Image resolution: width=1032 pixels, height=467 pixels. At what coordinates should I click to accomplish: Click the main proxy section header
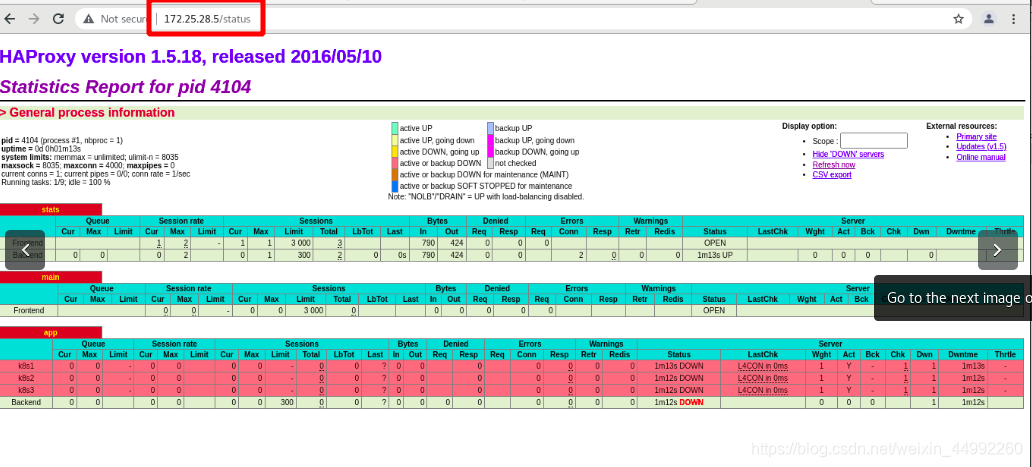pos(51,277)
